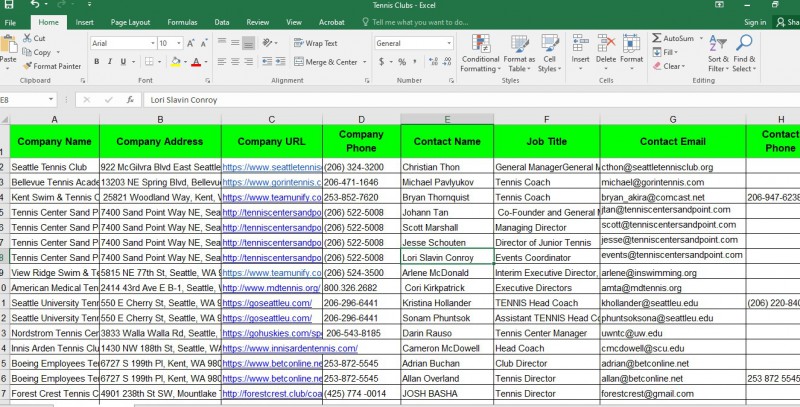Viewport: 800px width, 407px height.
Task: Toggle underline formatting
Action: point(123,62)
